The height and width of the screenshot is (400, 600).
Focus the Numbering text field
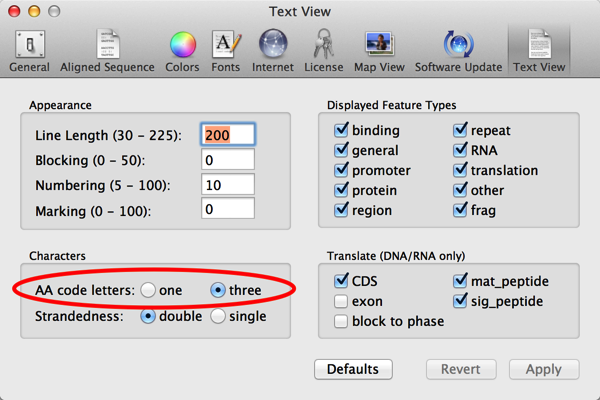click(x=228, y=185)
